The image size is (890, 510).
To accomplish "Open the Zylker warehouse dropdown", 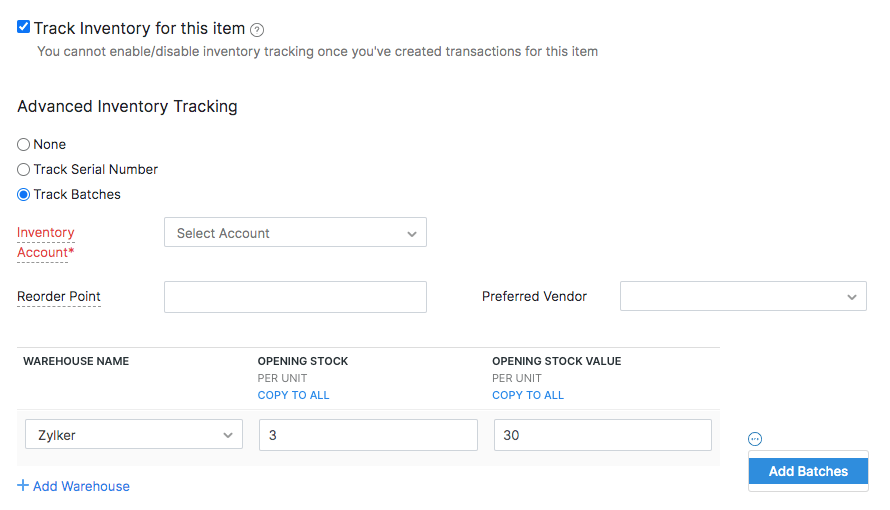I will (x=133, y=435).
